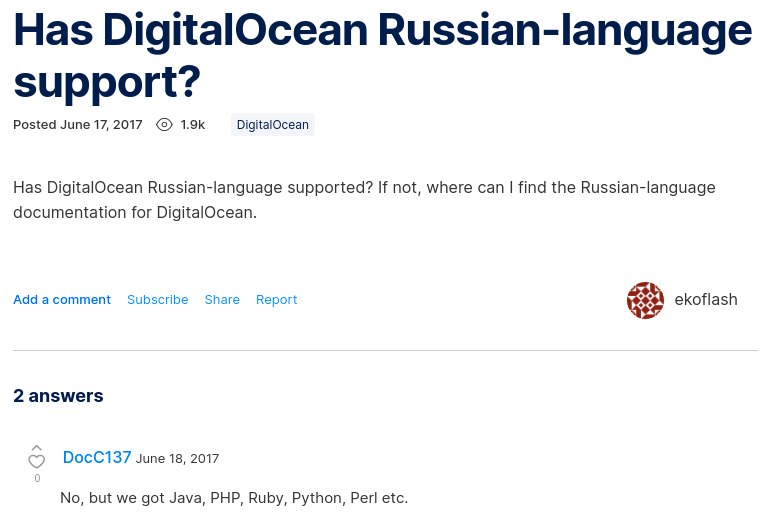Screen dimensions: 781x521
Task: Click the Posted June 17, 2017 date
Action: click(78, 125)
